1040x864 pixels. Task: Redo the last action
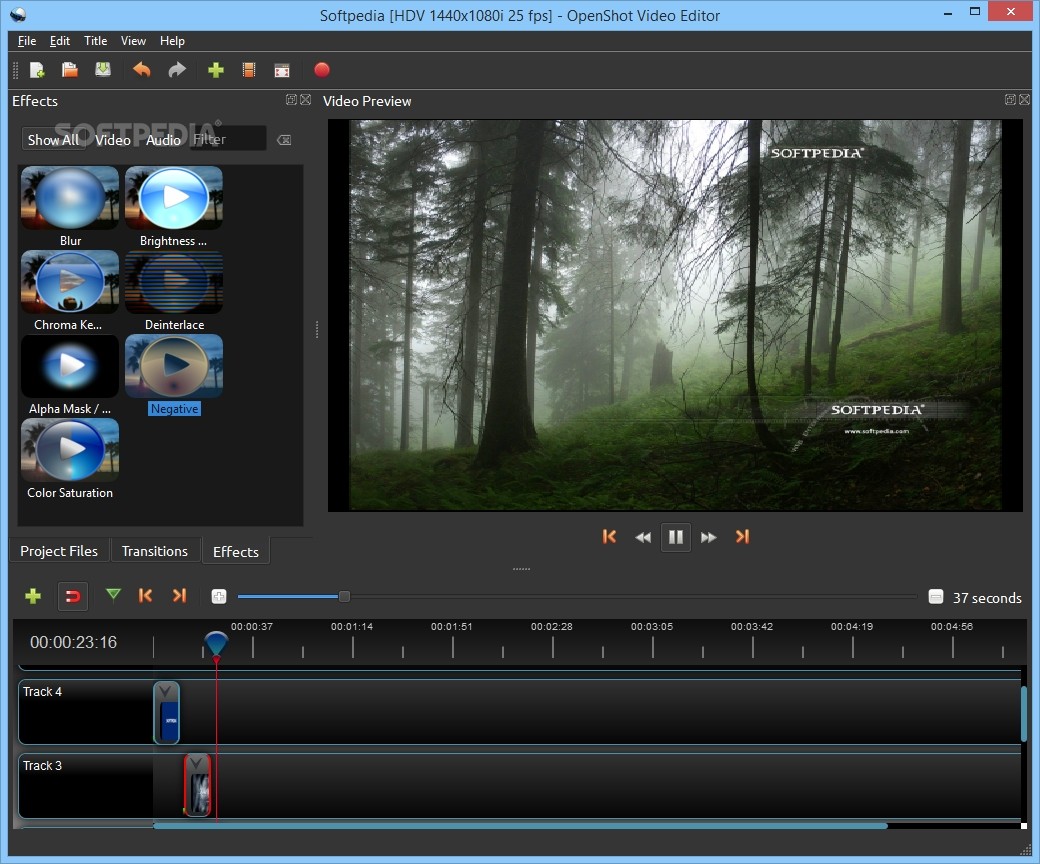(177, 70)
